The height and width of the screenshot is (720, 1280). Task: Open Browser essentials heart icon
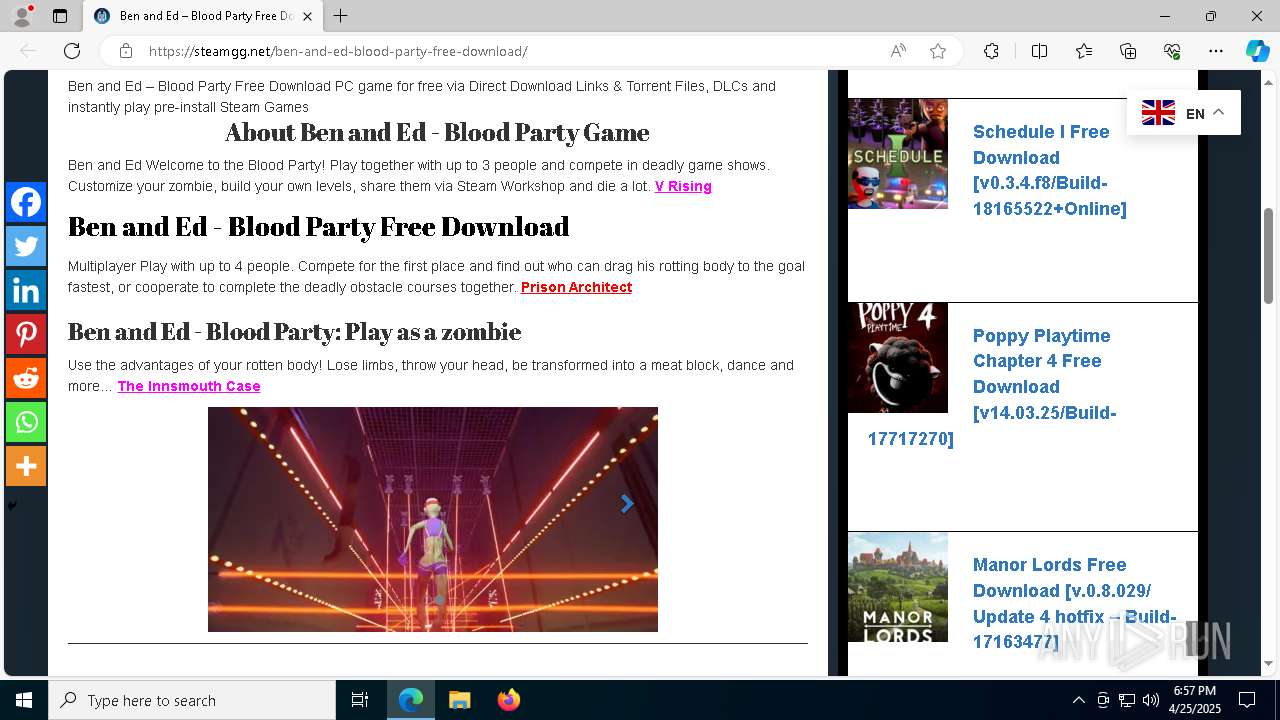pyautogui.click(x=1172, y=51)
